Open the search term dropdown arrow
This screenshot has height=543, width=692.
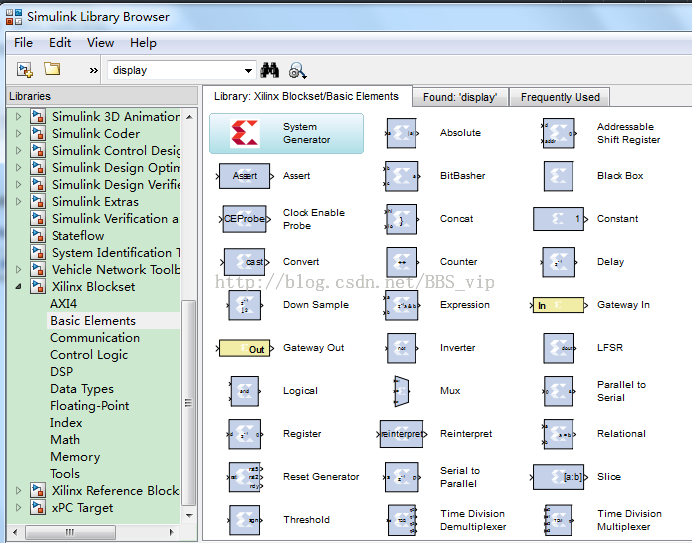[248, 71]
